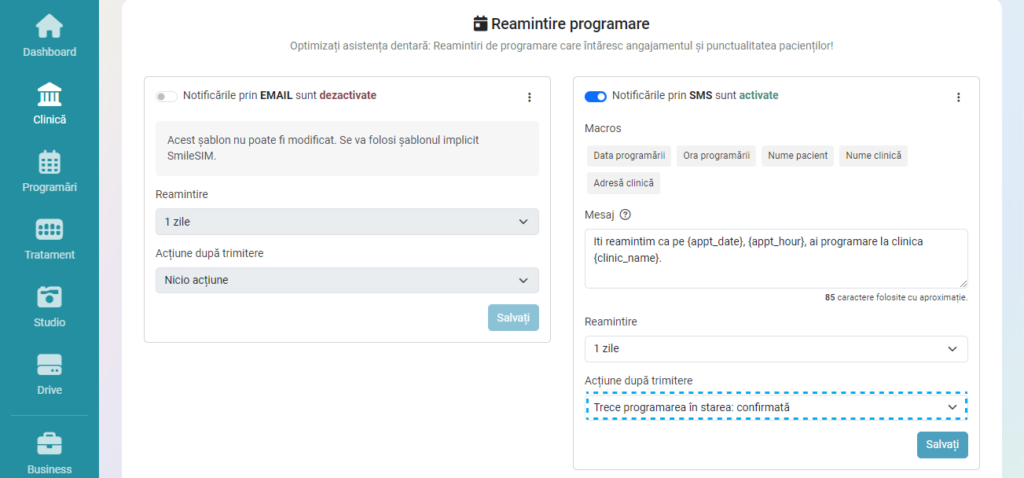Click Salvați in the SMS panel

tap(942, 445)
